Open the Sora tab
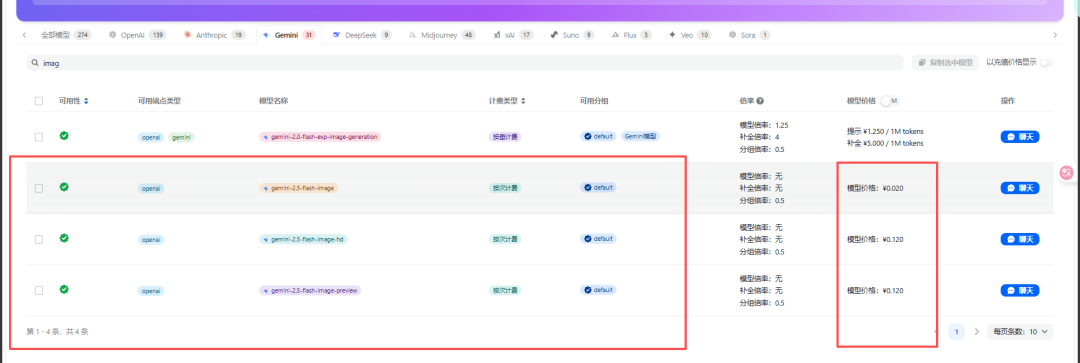The height and width of the screenshot is (363, 1080). 749,34
